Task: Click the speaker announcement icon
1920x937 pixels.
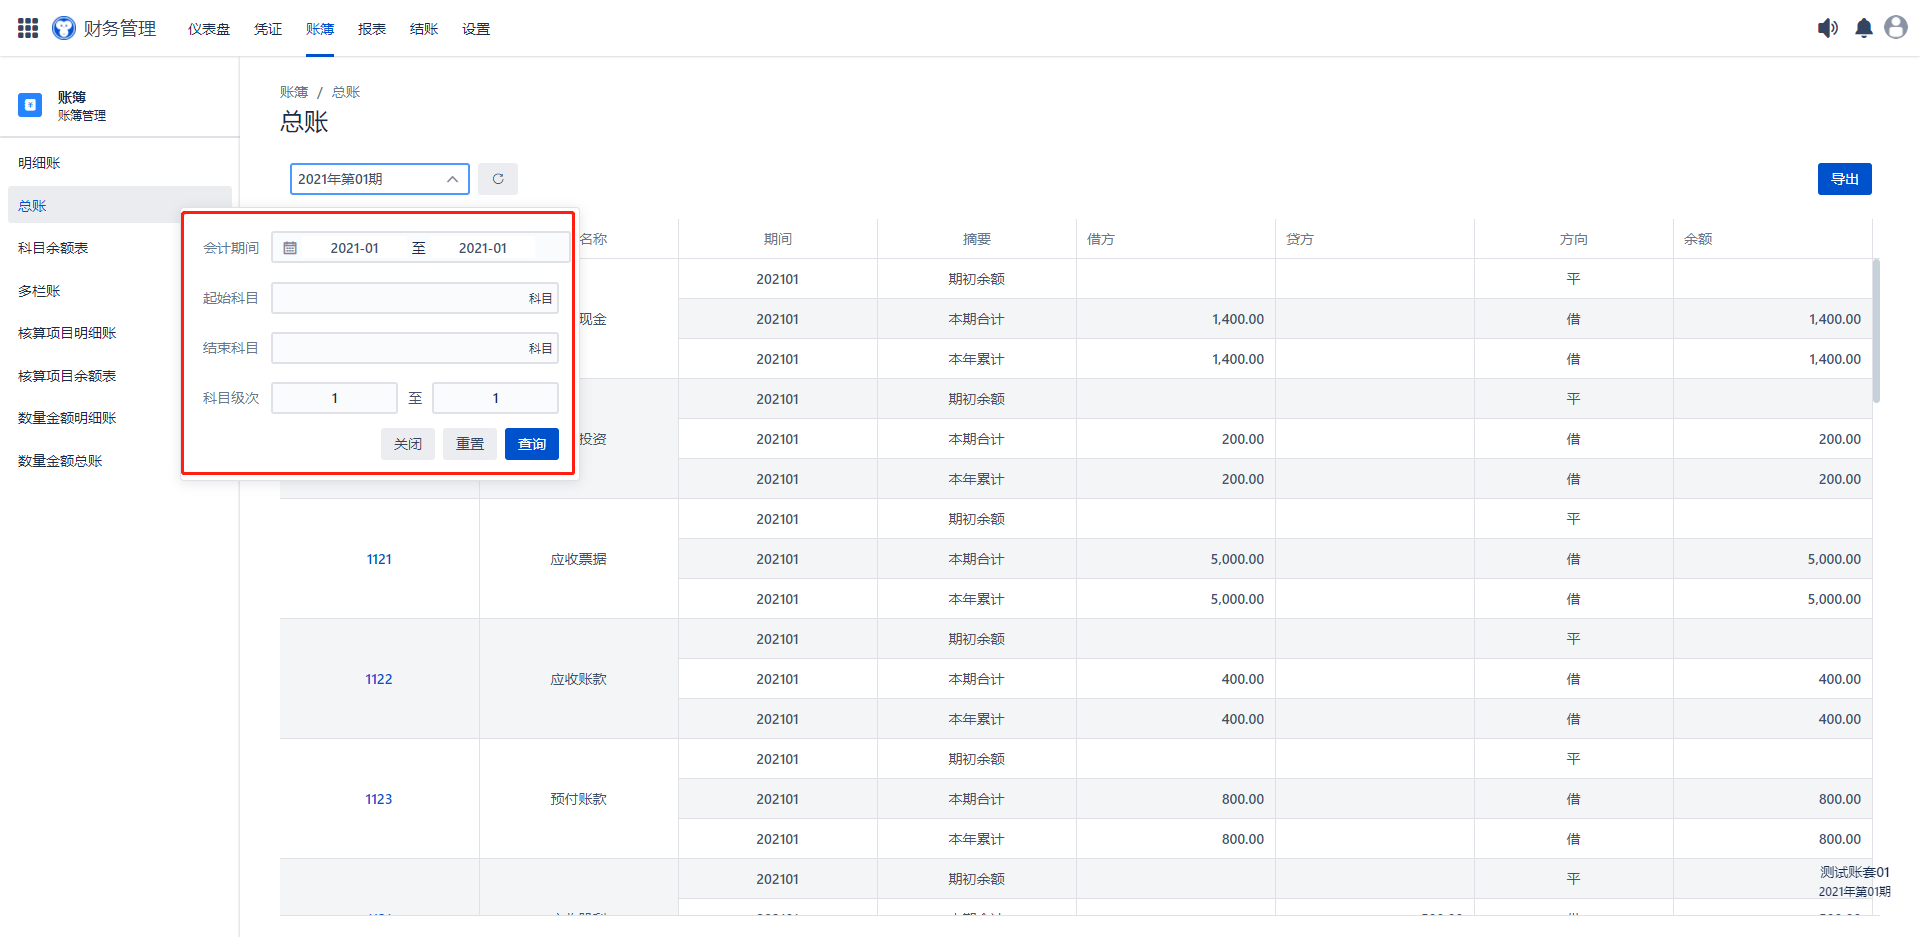Action: (x=1827, y=28)
